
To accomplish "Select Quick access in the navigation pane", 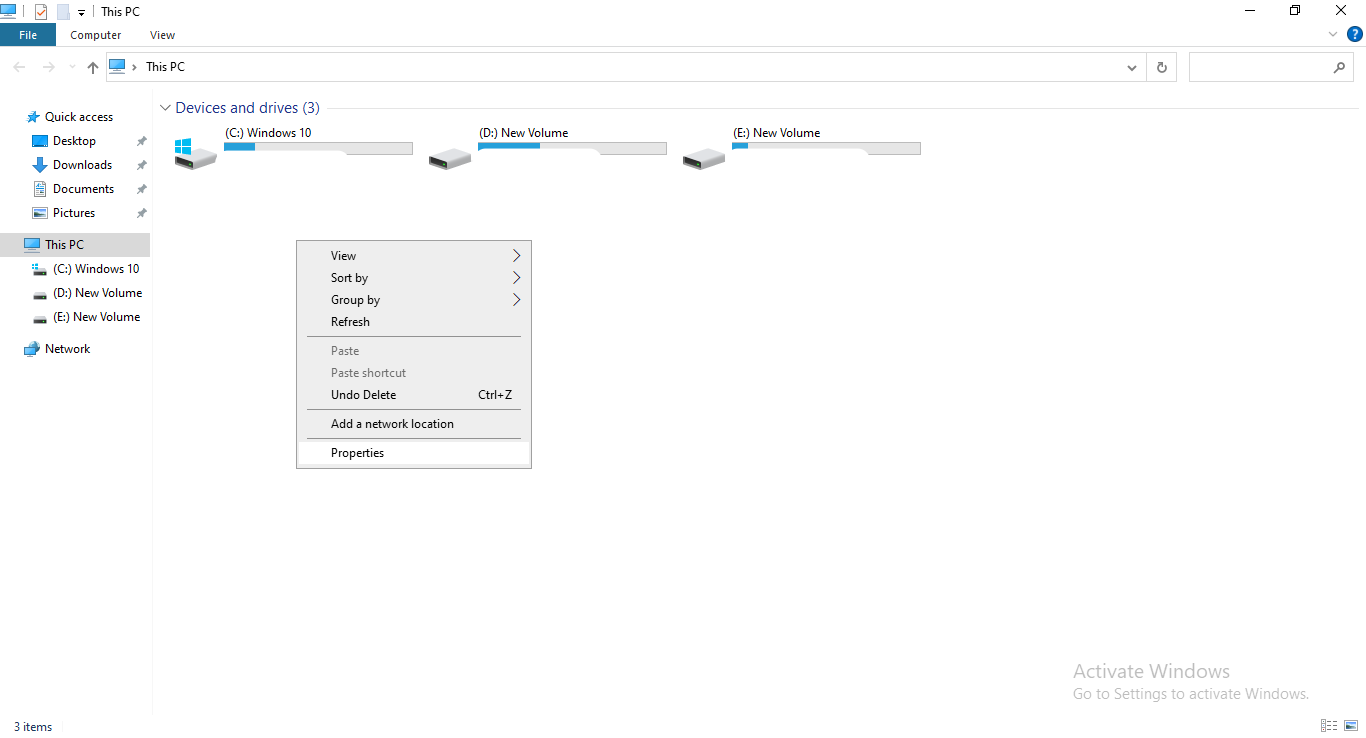I will (x=79, y=117).
